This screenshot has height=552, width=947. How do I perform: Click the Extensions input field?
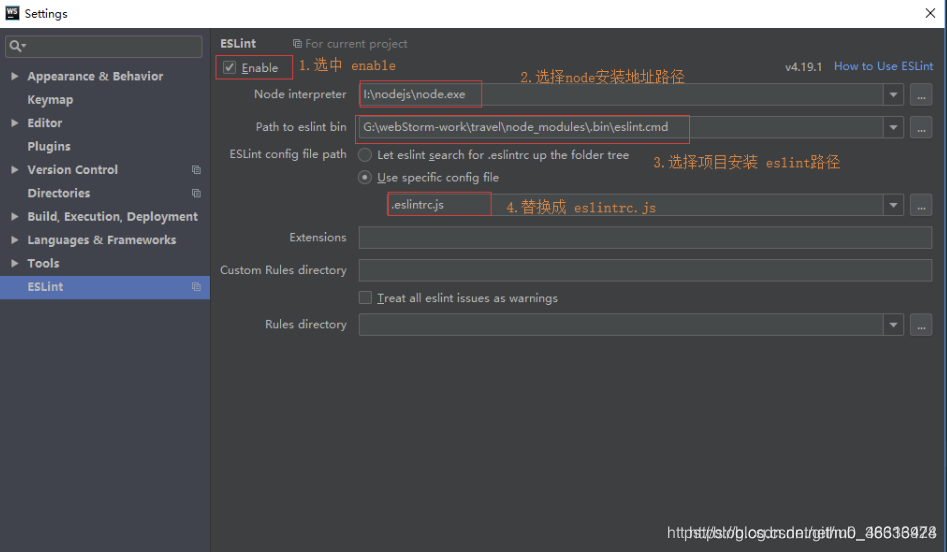pyautogui.click(x=645, y=237)
